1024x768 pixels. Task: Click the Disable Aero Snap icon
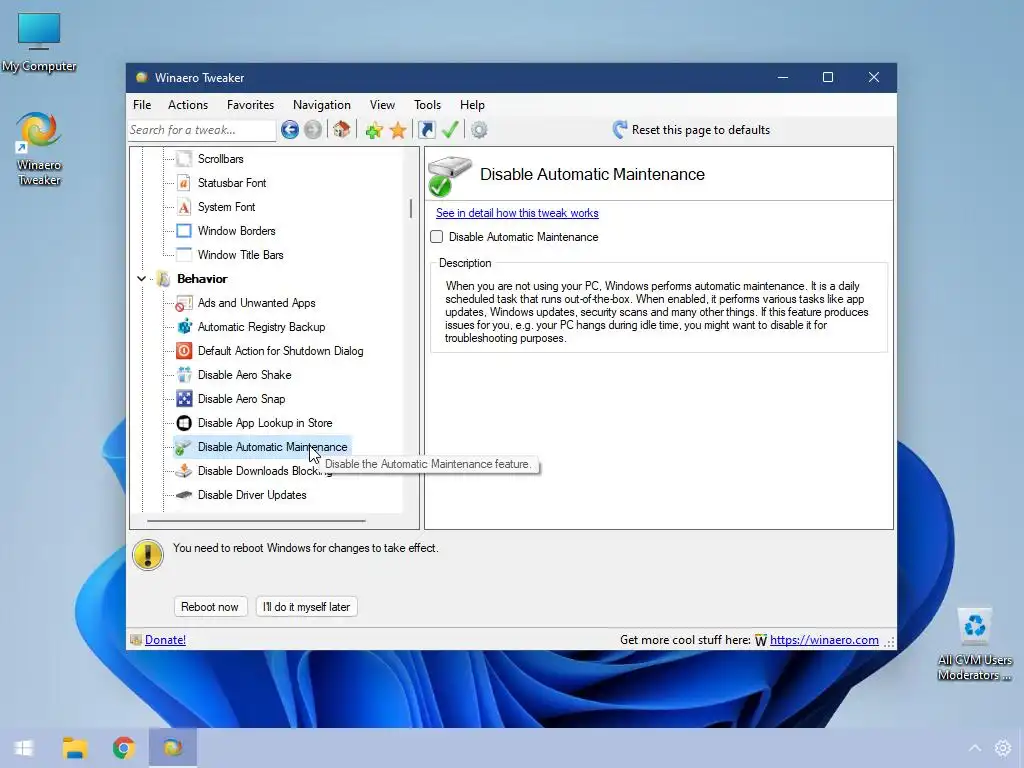coord(184,399)
